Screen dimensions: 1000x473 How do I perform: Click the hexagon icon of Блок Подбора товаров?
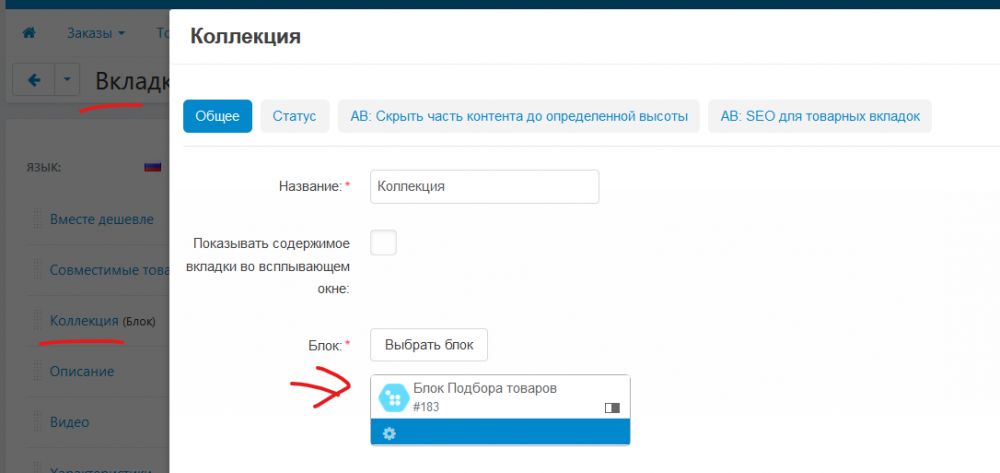point(394,398)
